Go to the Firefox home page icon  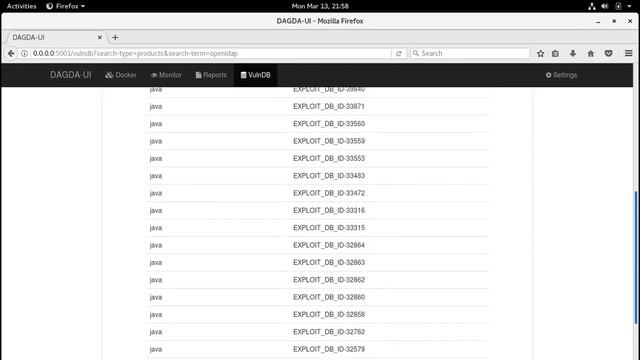tap(591, 53)
